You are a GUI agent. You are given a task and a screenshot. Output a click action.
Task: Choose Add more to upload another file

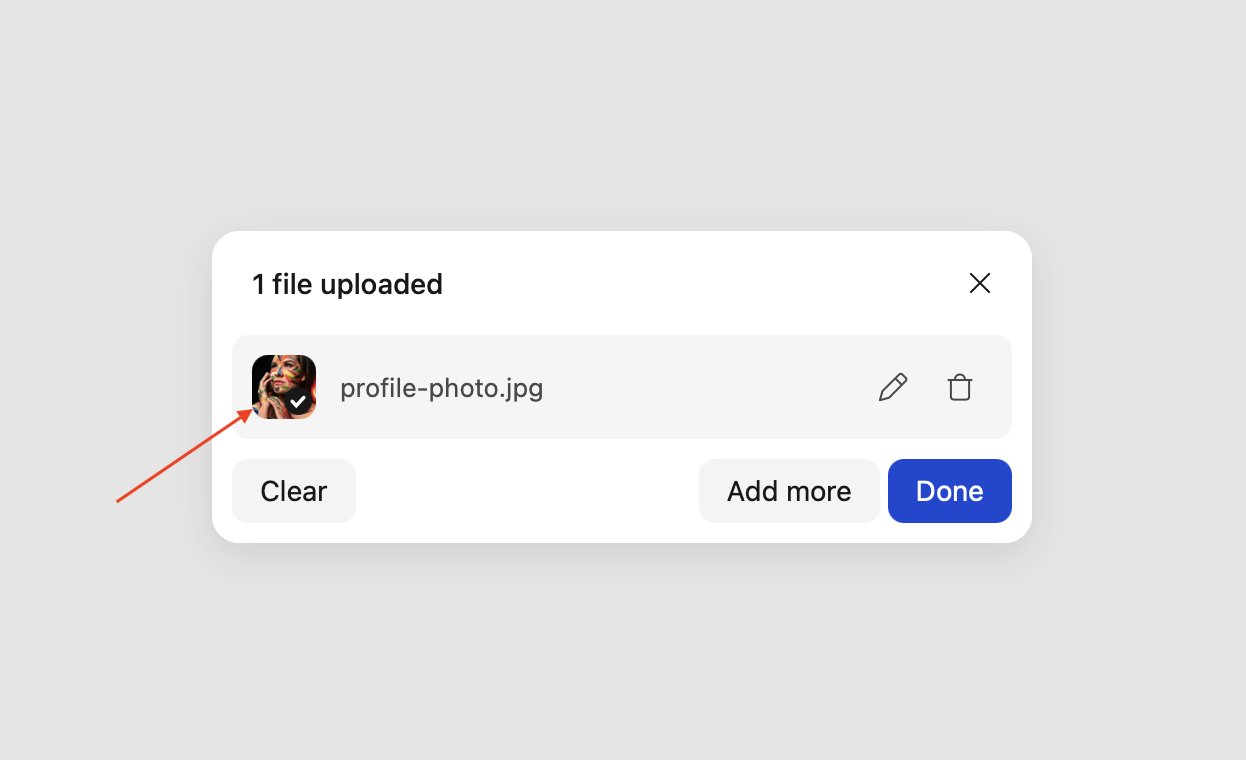point(789,491)
